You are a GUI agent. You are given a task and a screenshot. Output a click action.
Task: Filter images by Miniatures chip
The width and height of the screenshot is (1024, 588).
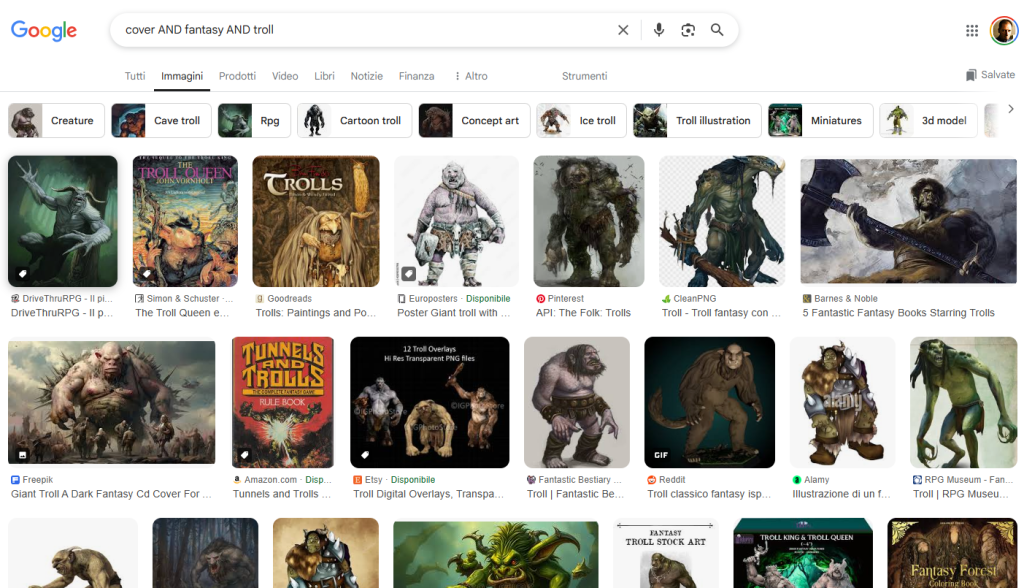click(x=820, y=120)
